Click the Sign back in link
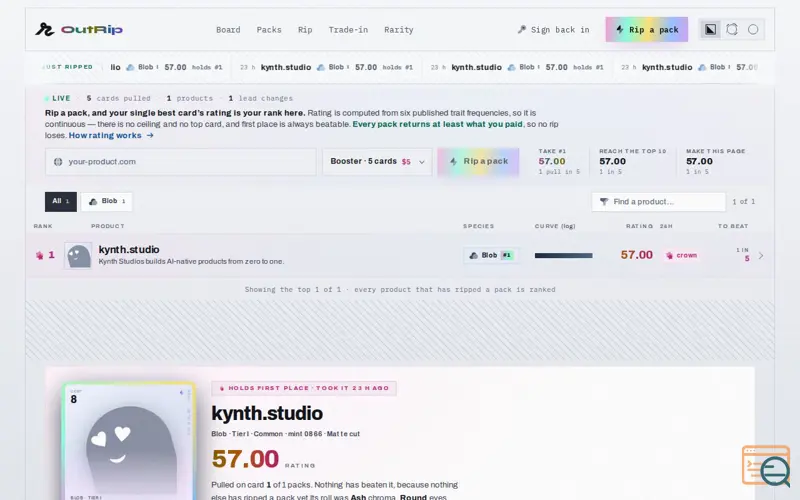Image resolution: width=800 pixels, height=500 pixels. (x=554, y=30)
